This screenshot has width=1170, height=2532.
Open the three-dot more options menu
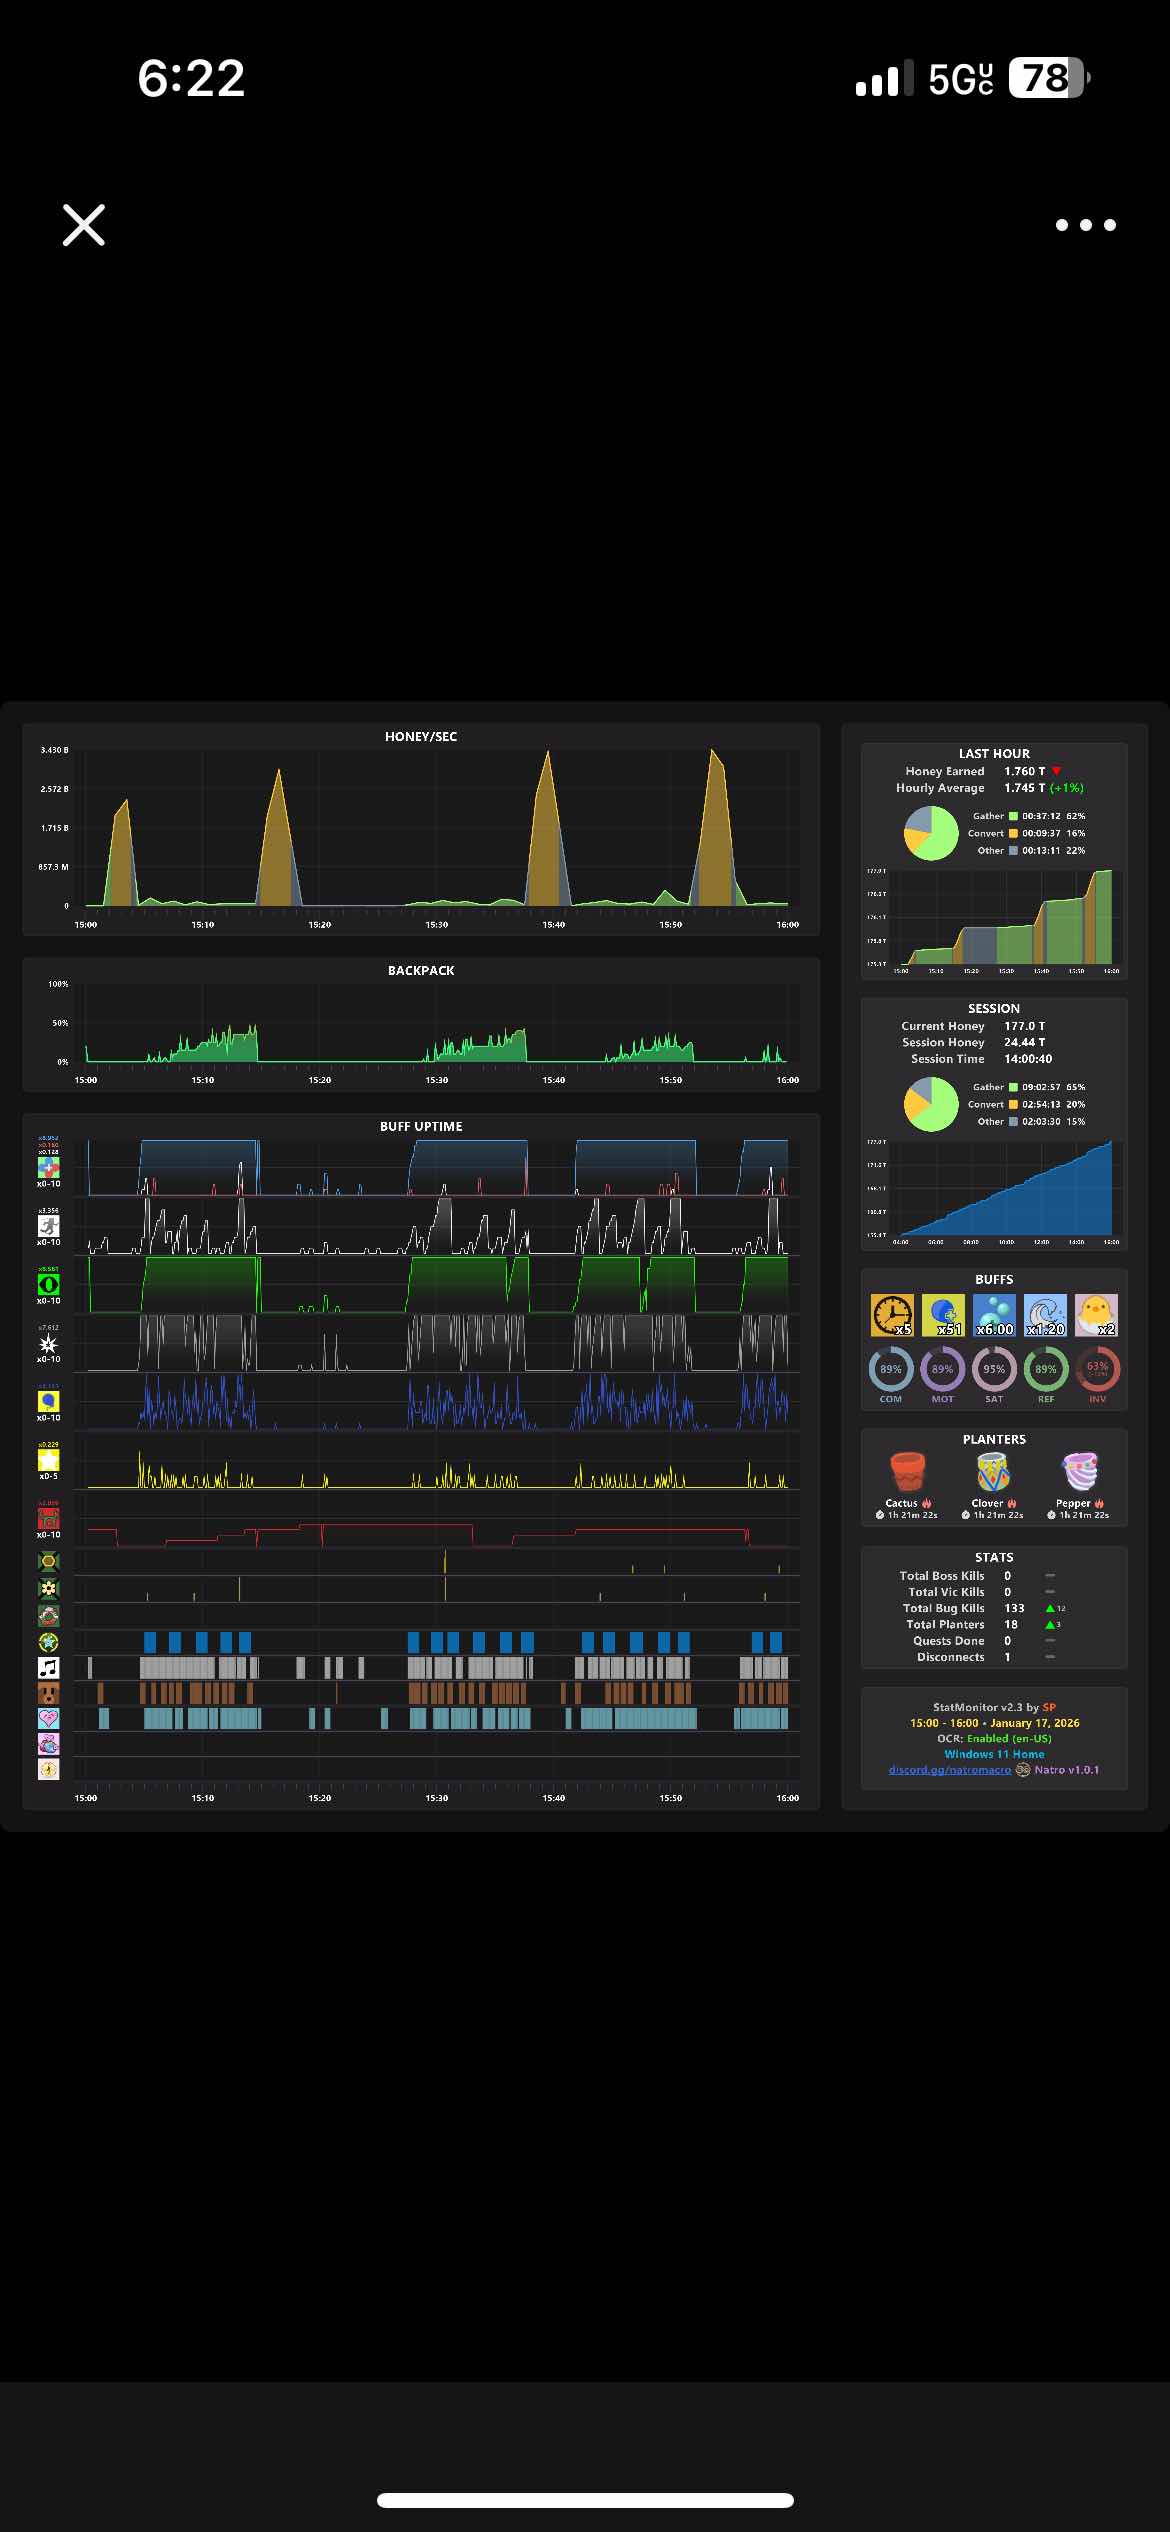click(x=1085, y=225)
